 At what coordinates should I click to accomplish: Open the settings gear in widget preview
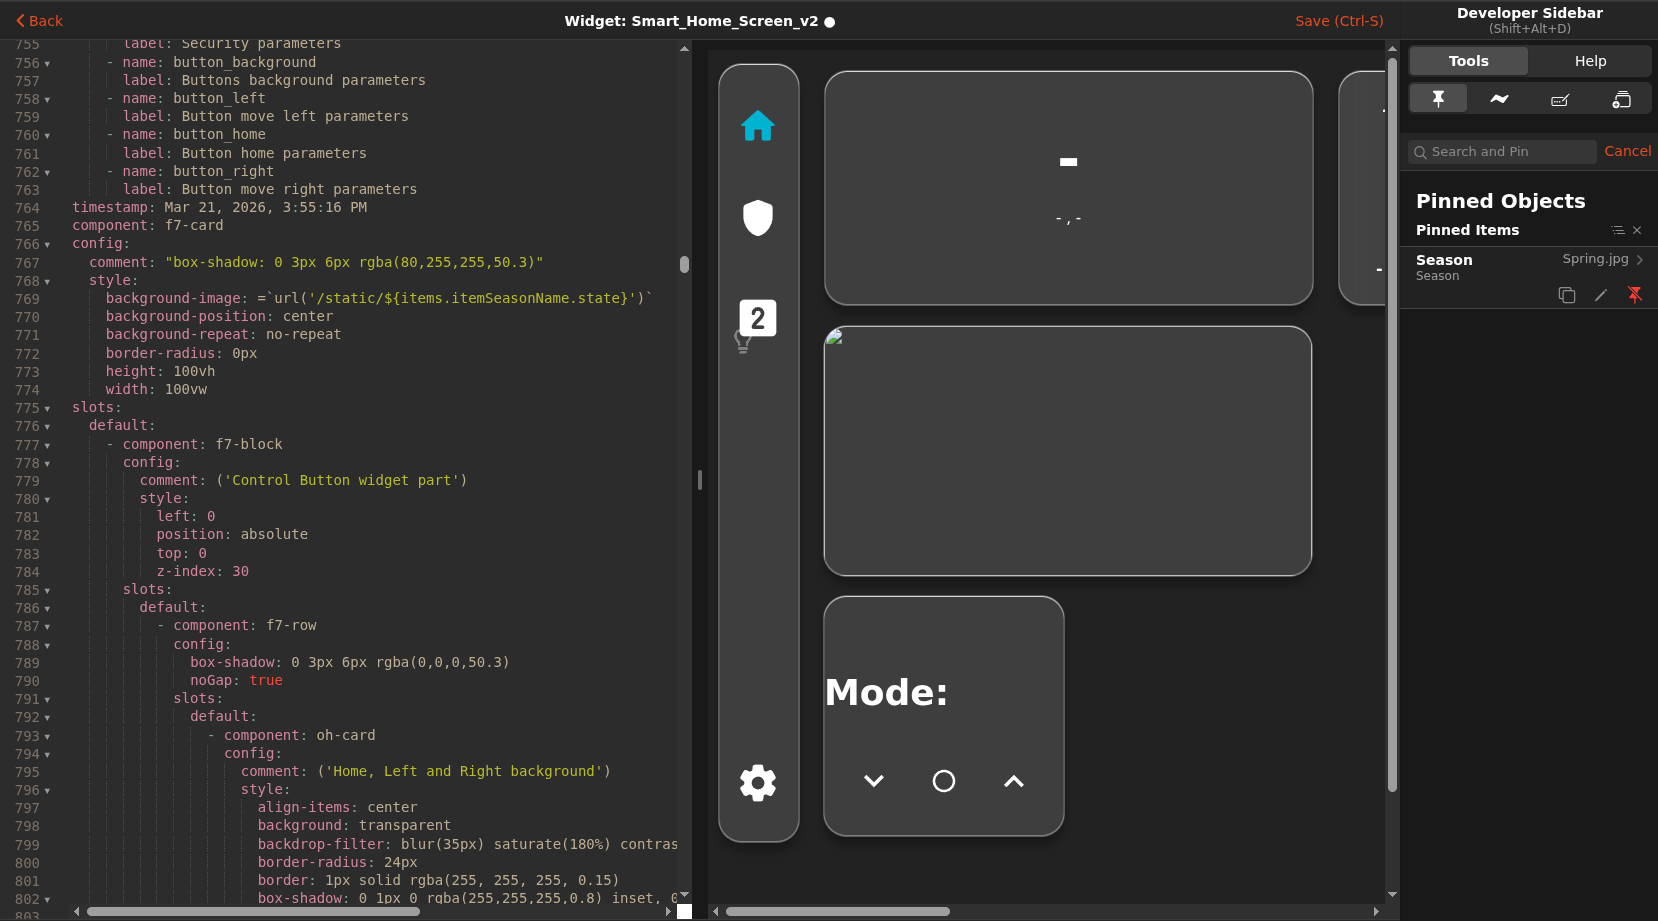coord(757,782)
